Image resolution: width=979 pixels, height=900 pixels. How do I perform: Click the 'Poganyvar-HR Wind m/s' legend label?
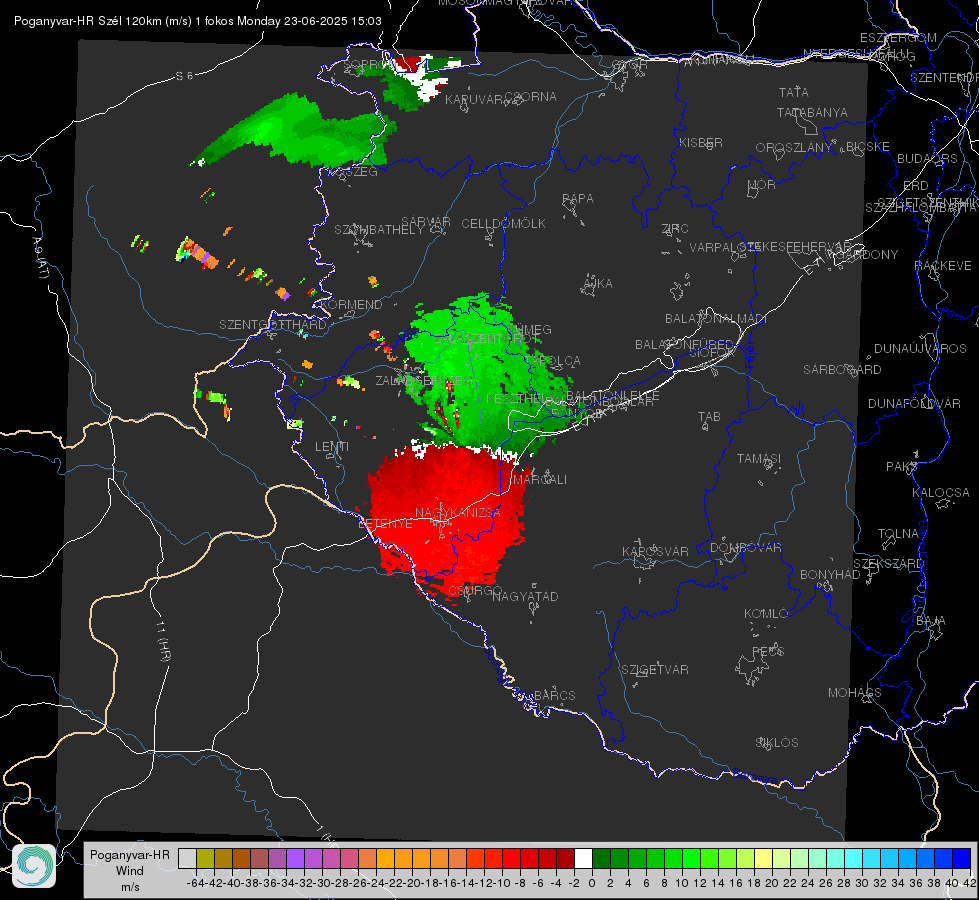(x=130, y=871)
